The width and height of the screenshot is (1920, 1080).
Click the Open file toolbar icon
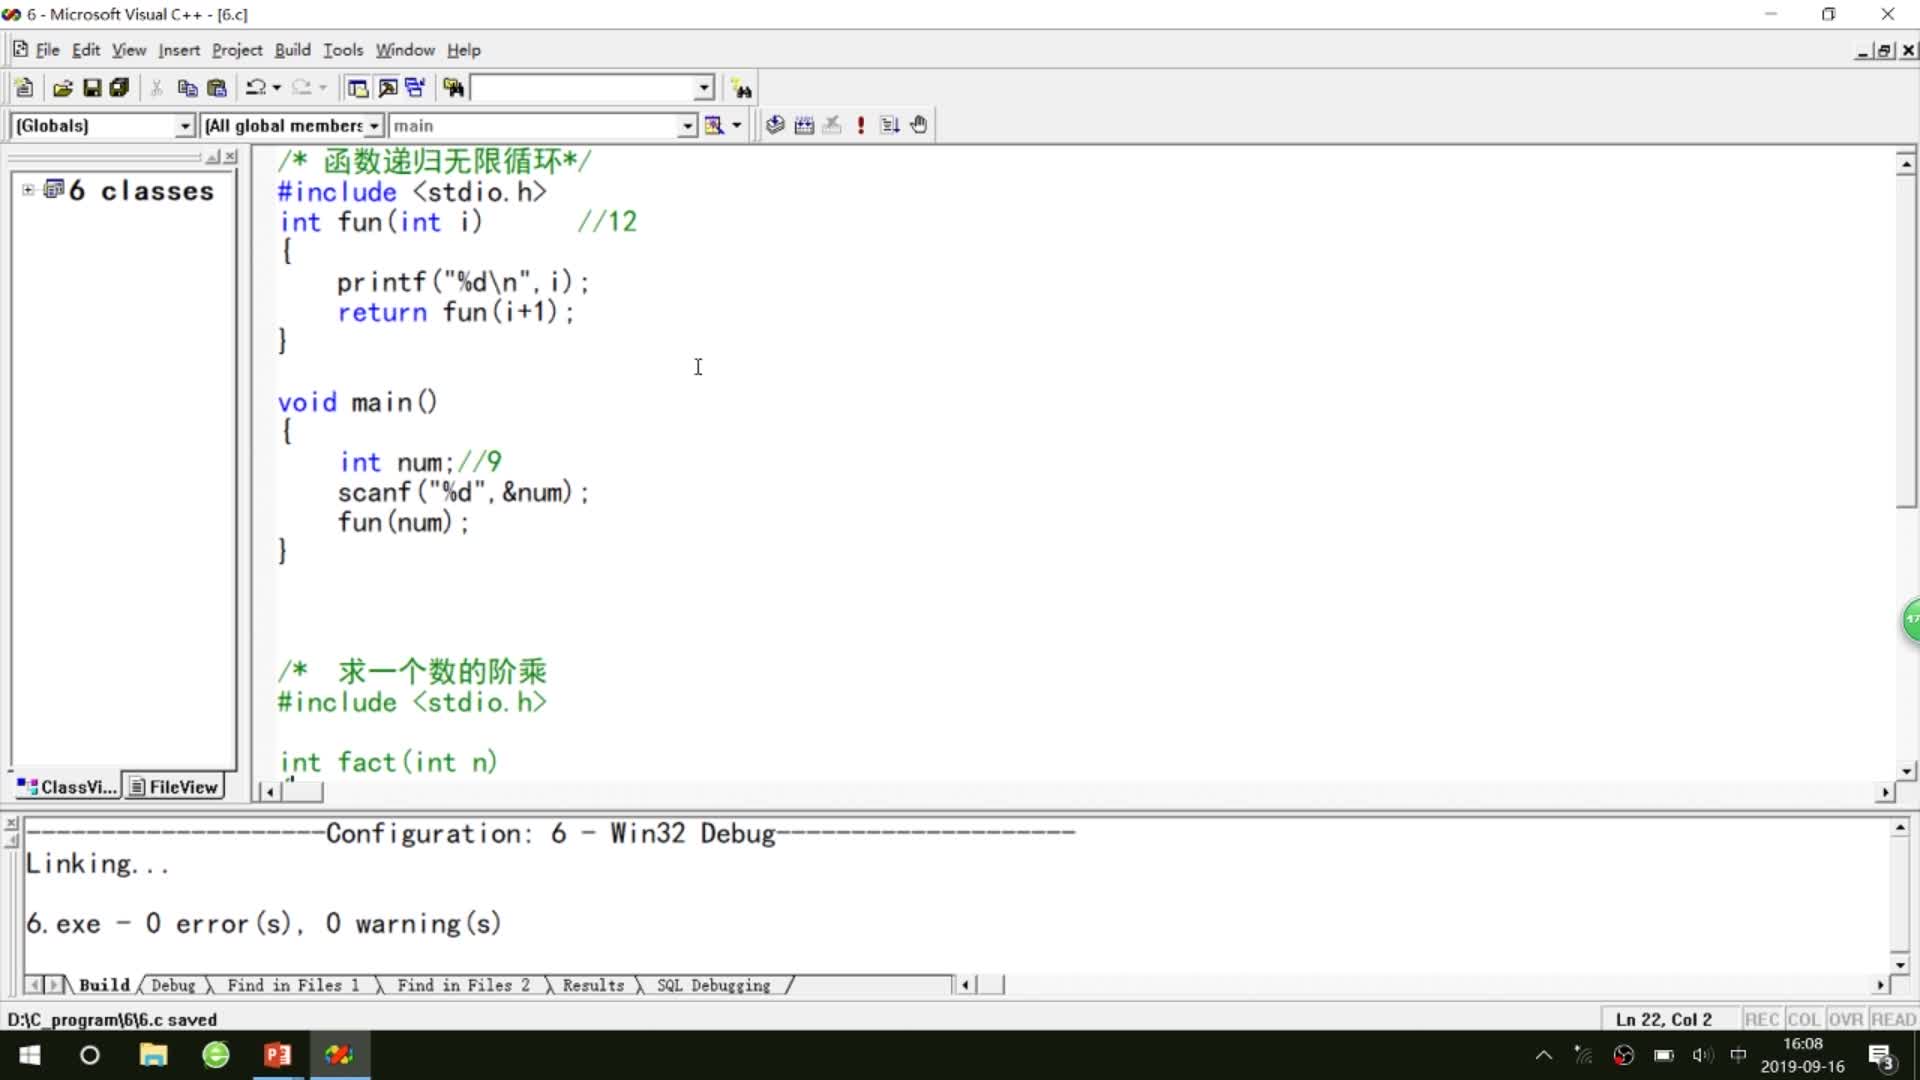click(x=62, y=88)
